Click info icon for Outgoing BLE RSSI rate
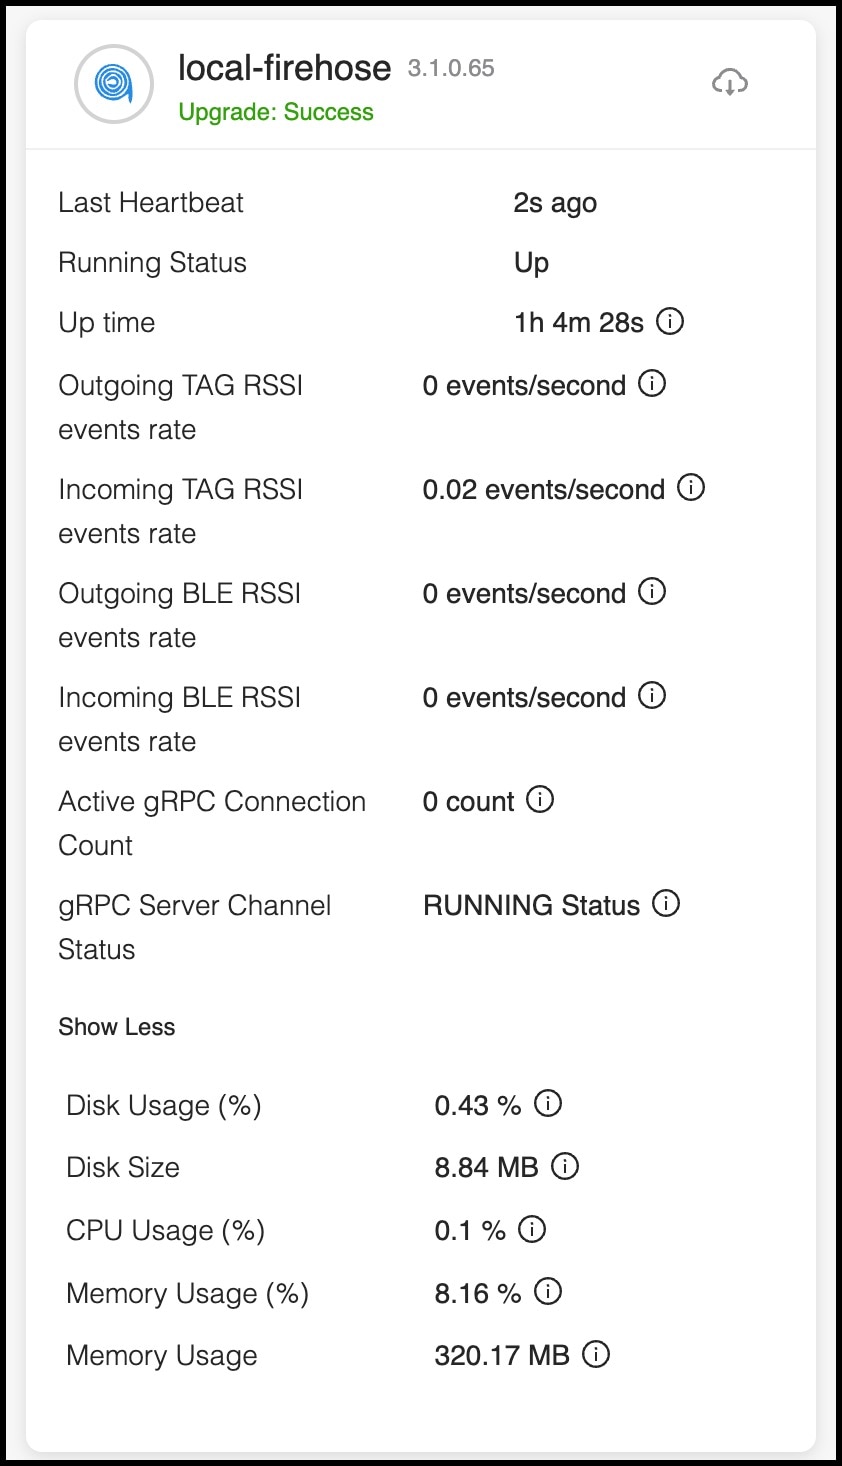842x1466 pixels. [652, 592]
